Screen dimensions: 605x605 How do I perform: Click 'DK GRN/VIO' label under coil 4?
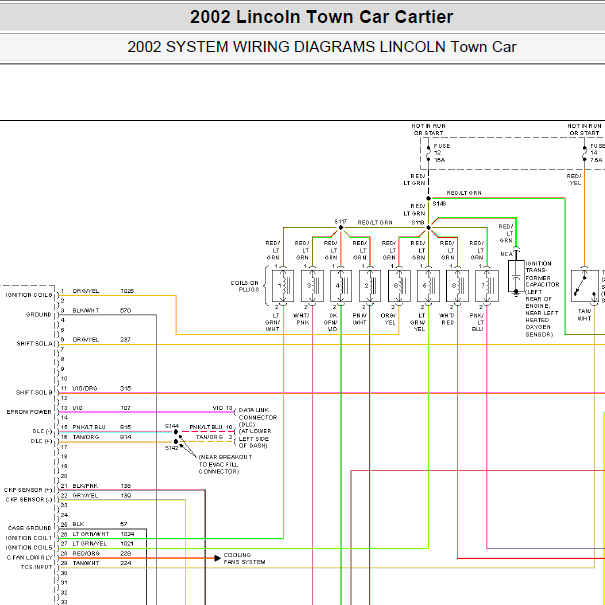coord(331,322)
